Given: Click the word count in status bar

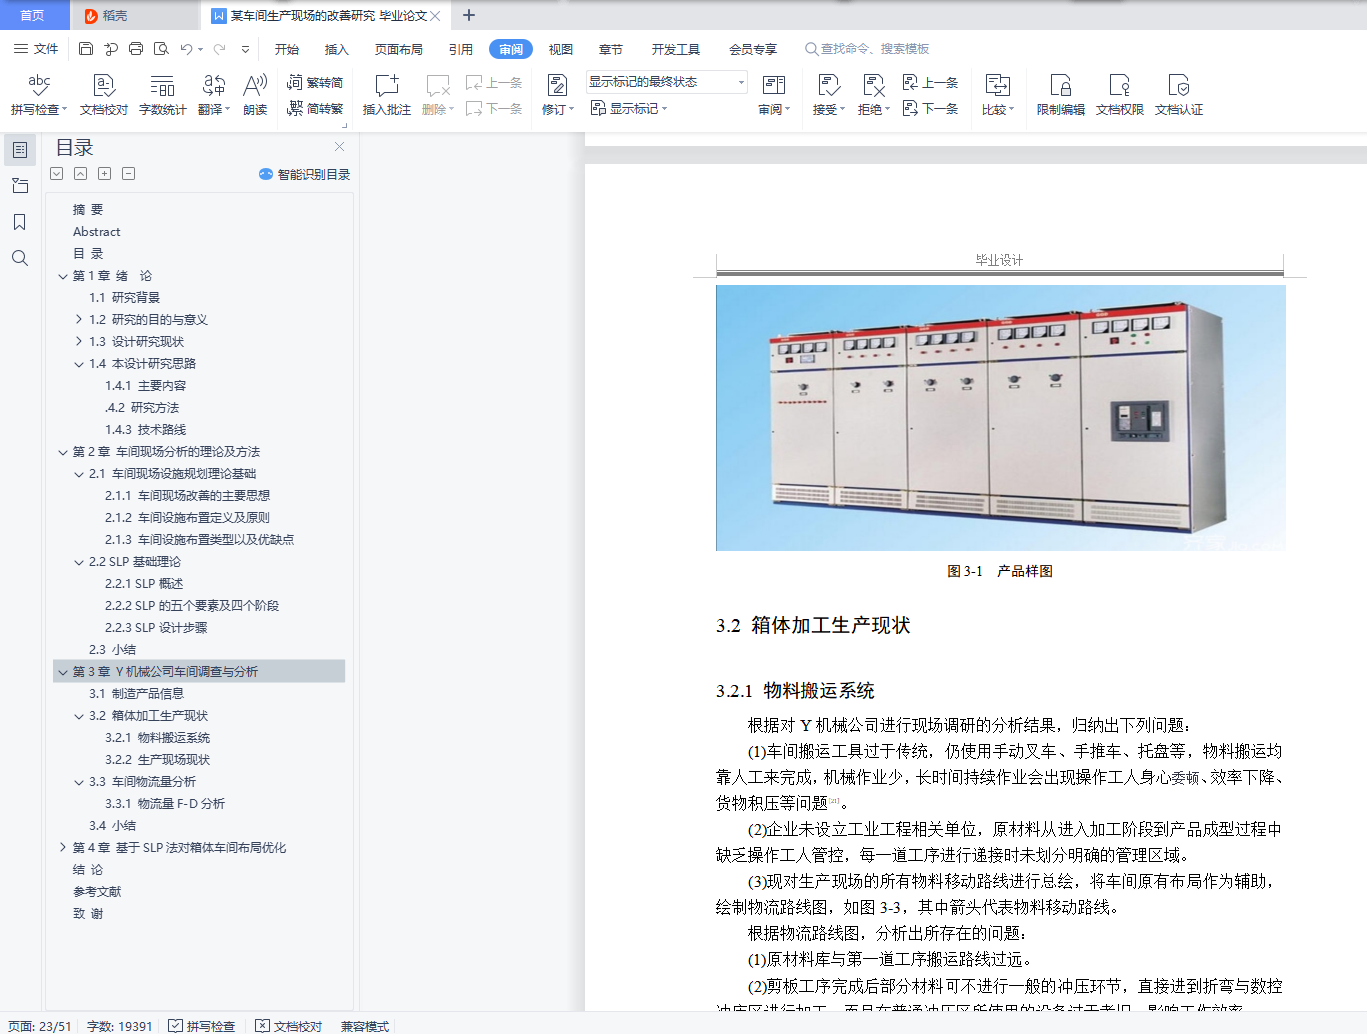Looking at the screenshot, I should point(119,1026).
